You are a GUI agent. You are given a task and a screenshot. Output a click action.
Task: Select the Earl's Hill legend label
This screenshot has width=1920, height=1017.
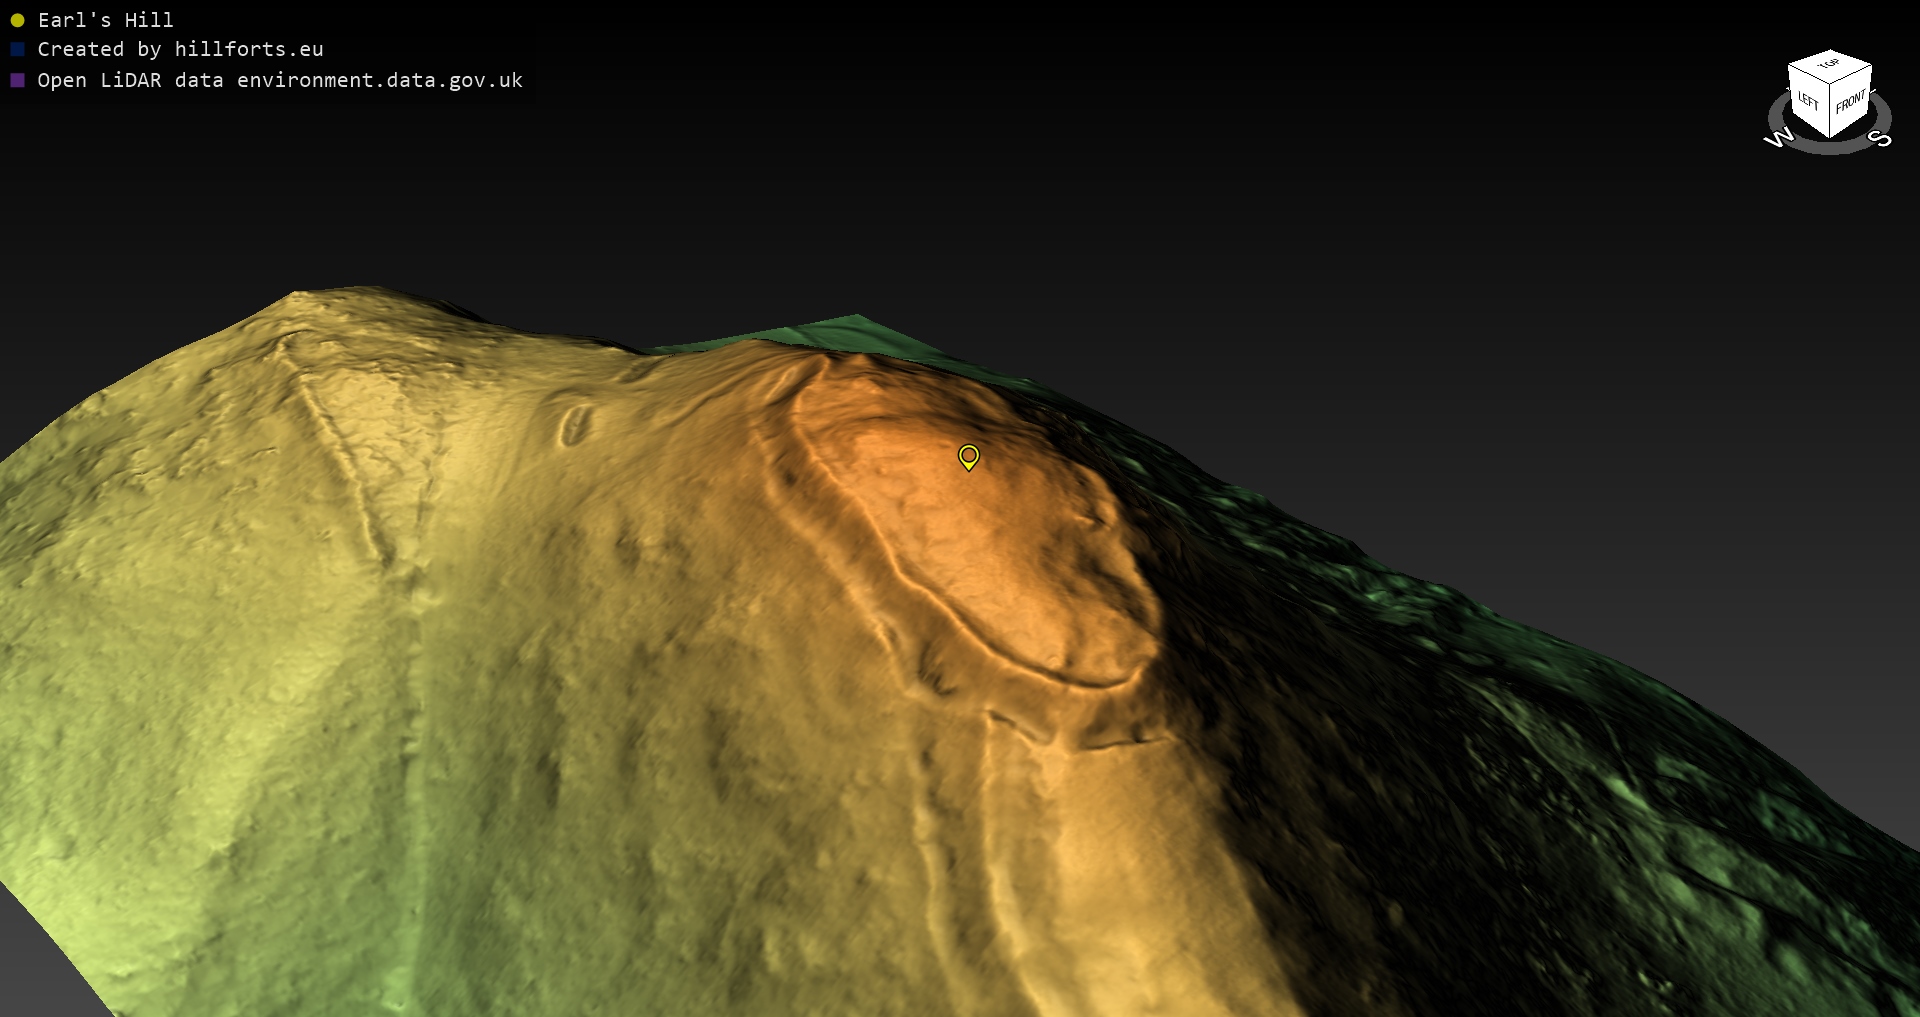[105, 20]
